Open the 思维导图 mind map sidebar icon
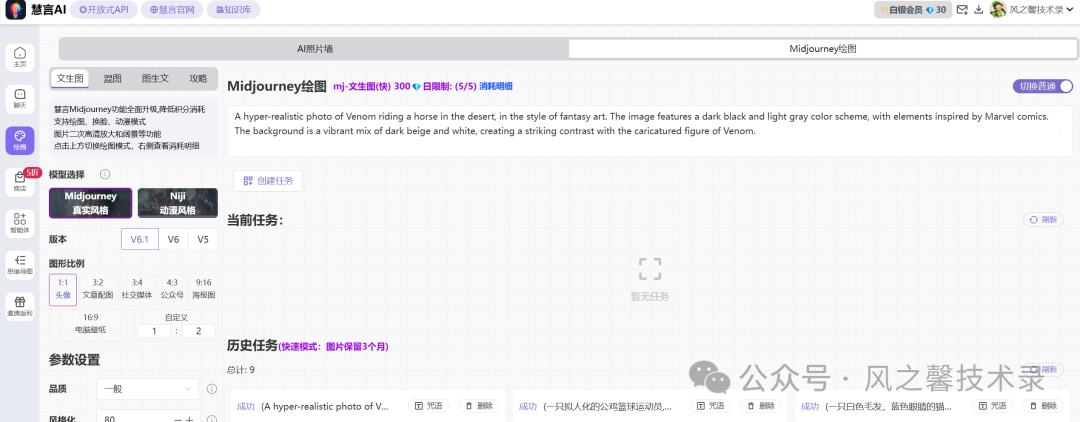This screenshot has height=422, width=1080. coord(20,265)
